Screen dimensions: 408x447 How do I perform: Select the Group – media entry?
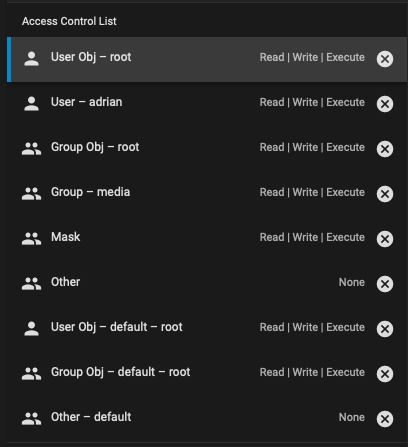point(207,194)
